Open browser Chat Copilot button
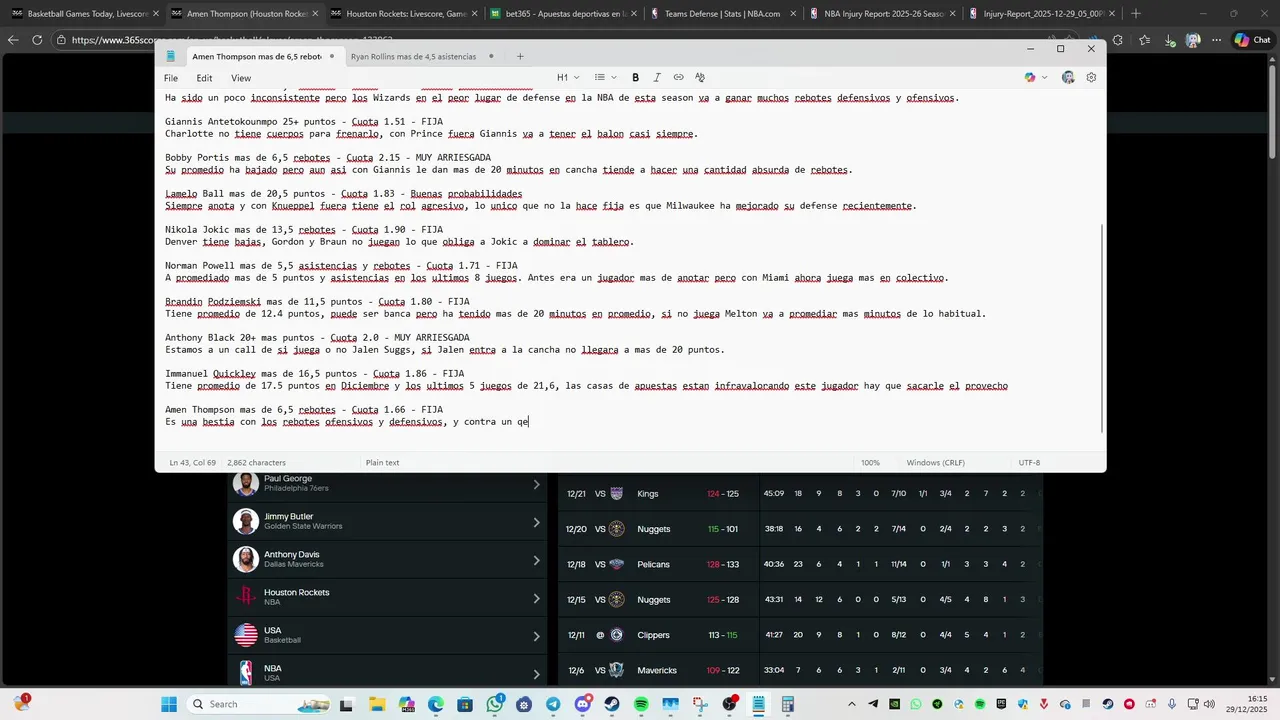Viewport: 1280px width, 720px height. pyautogui.click(x=1252, y=40)
